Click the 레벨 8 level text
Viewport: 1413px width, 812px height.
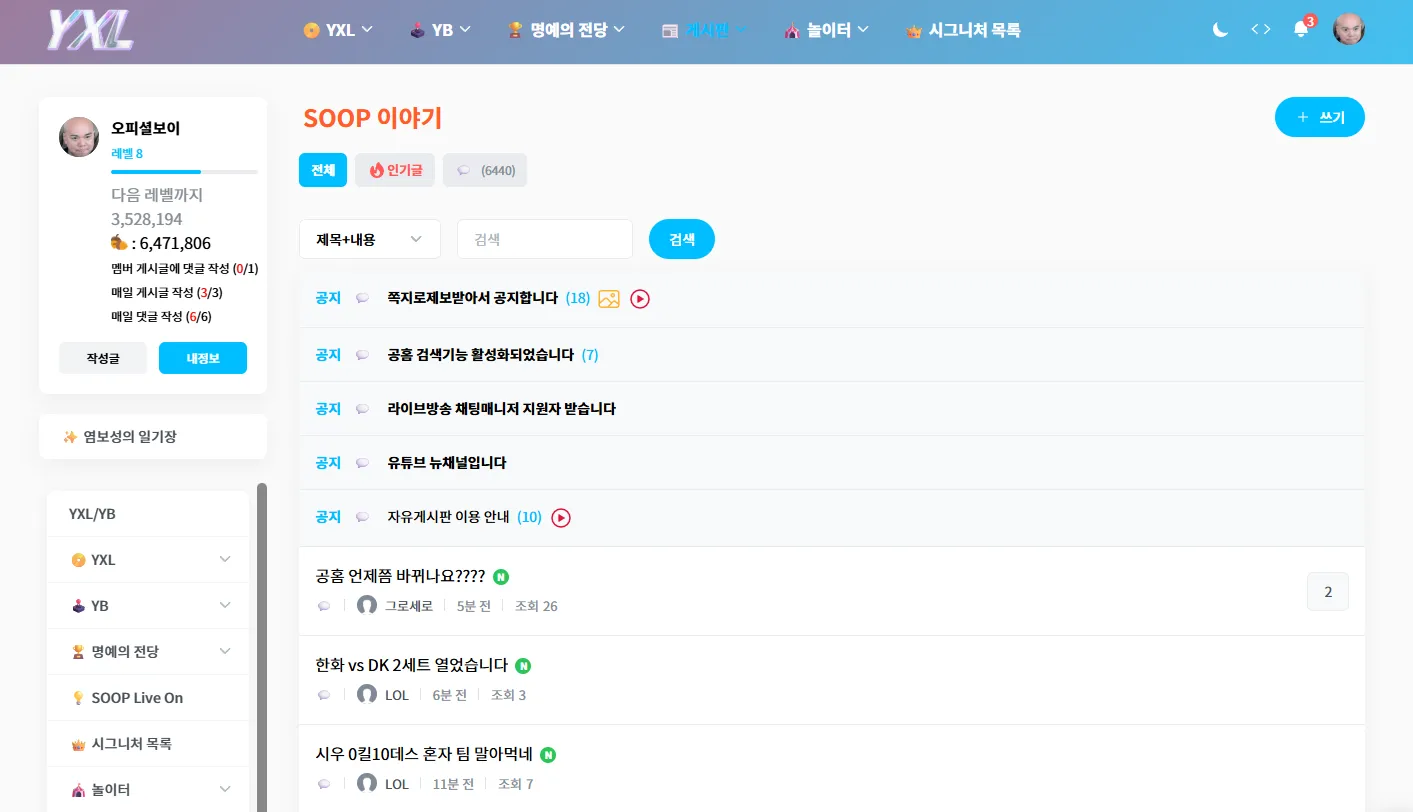pos(127,154)
